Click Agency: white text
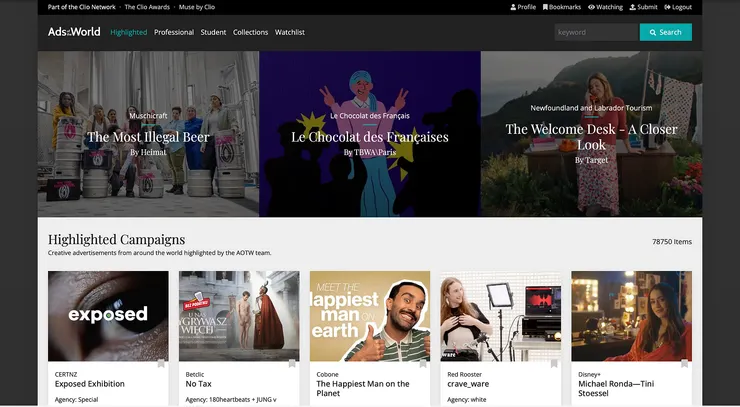 click(467, 399)
